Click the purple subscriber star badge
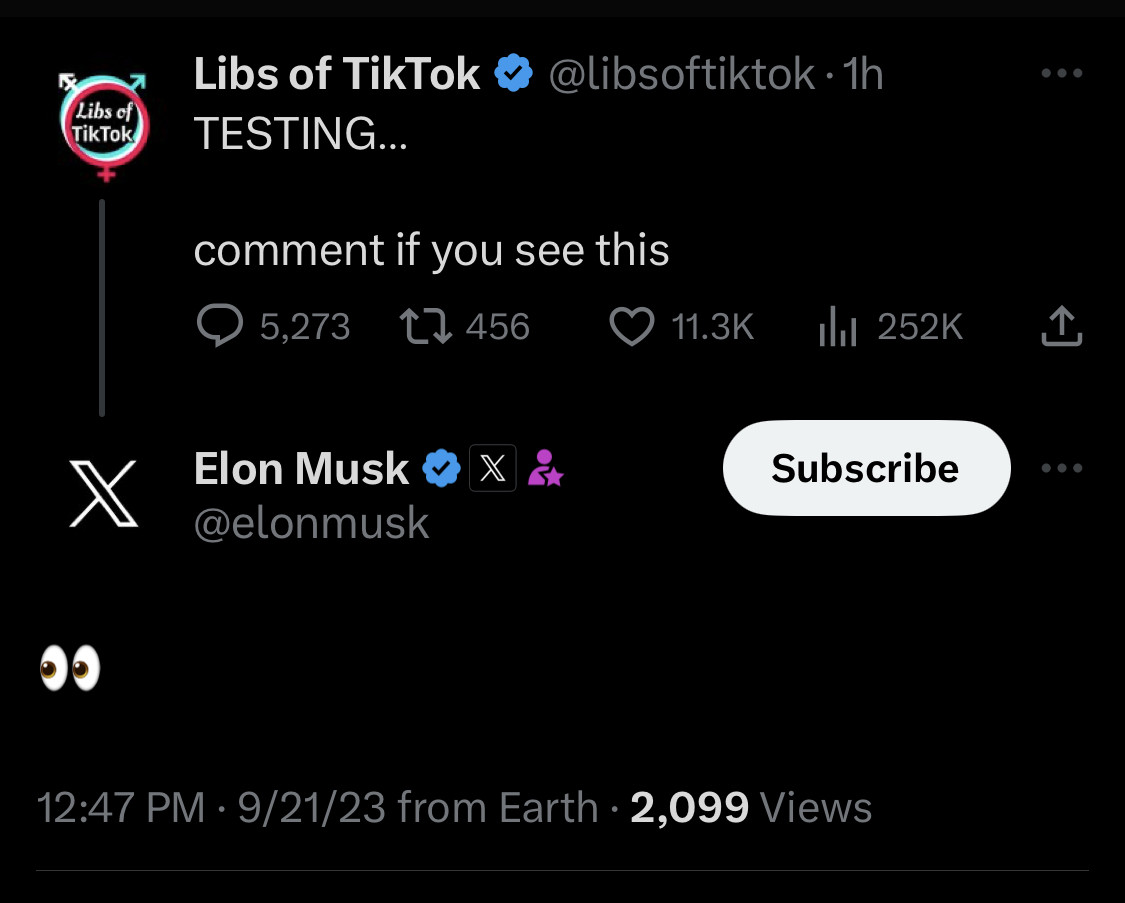The width and height of the screenshot is (1125, 903). pyautogui.click(x=545, y=468)
